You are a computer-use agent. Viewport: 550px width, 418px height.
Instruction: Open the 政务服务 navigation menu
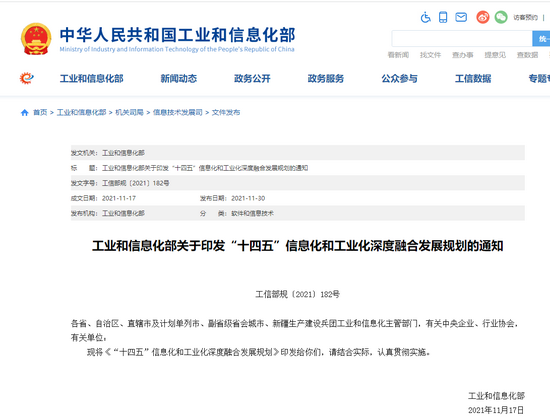[326, 79]
